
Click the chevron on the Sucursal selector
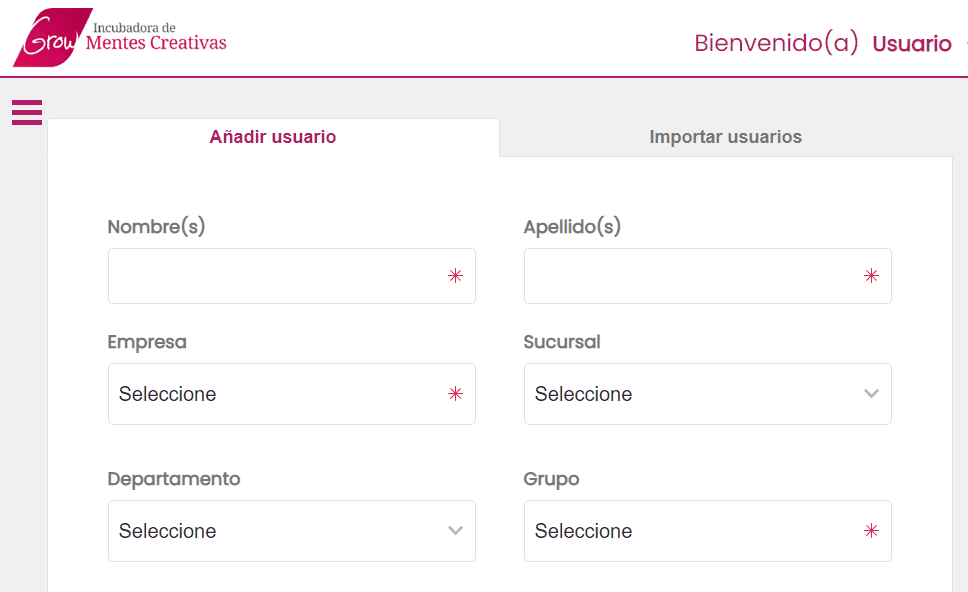[x=871, y=394]
